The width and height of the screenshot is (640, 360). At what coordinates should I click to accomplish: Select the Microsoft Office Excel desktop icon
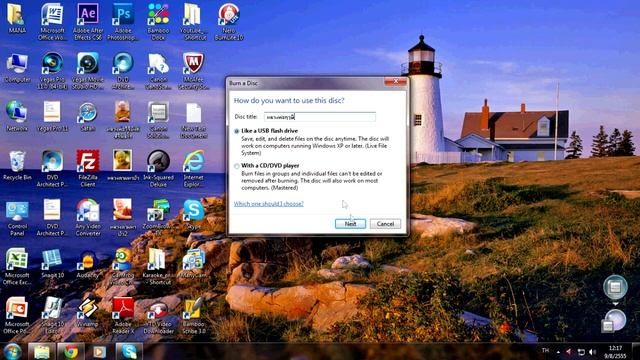click(17, 266)
